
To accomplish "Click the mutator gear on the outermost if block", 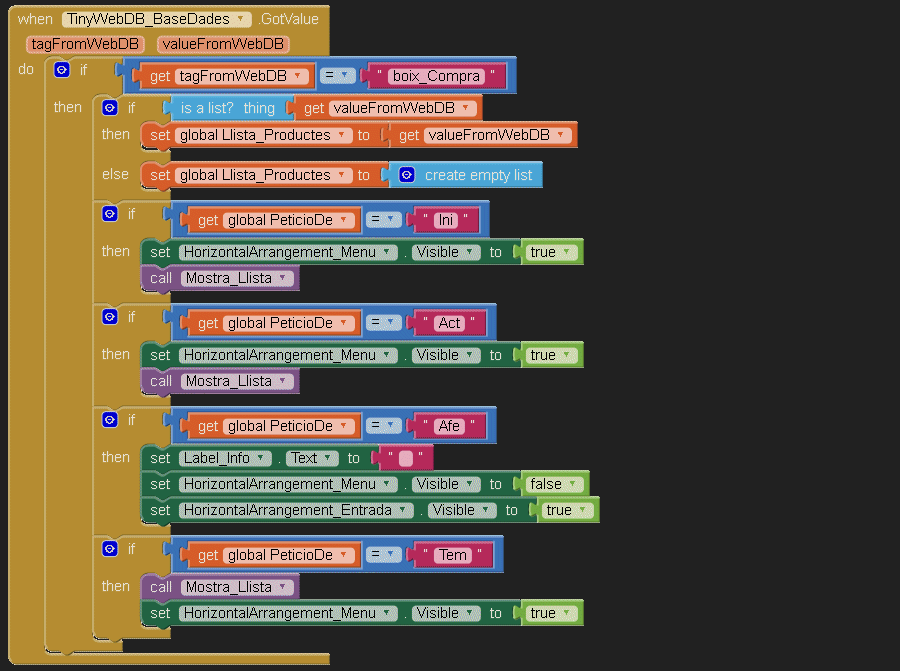I will pos(62,70).
